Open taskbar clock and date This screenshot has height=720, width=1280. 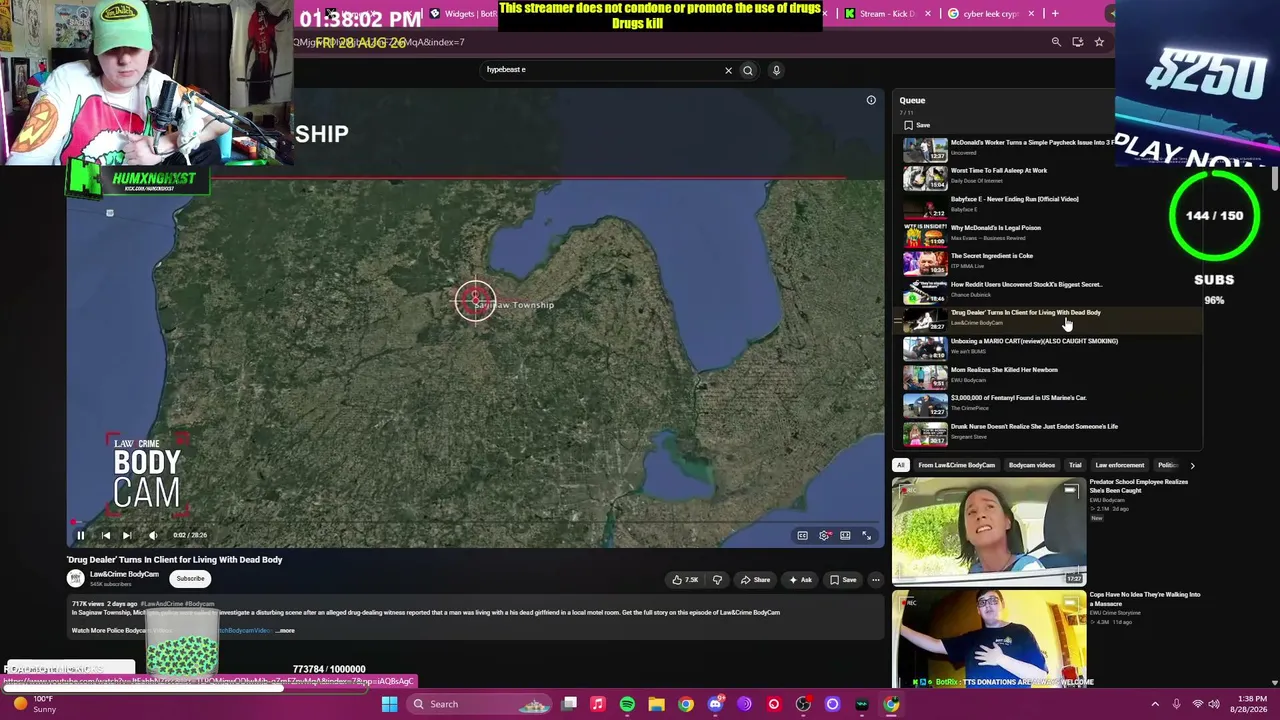point(1251,704)
